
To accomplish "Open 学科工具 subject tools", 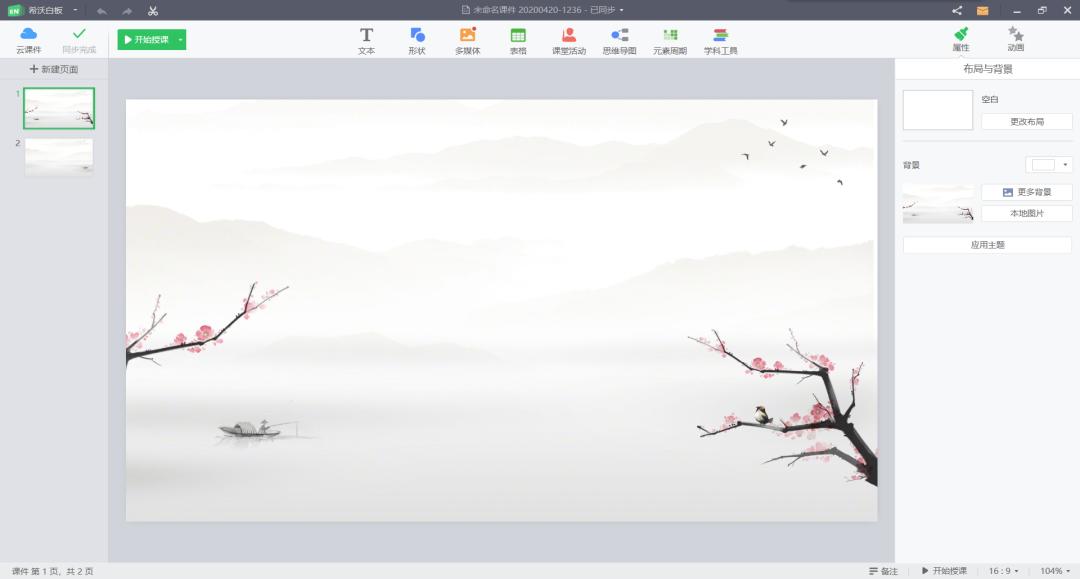I will pos(720,40).
